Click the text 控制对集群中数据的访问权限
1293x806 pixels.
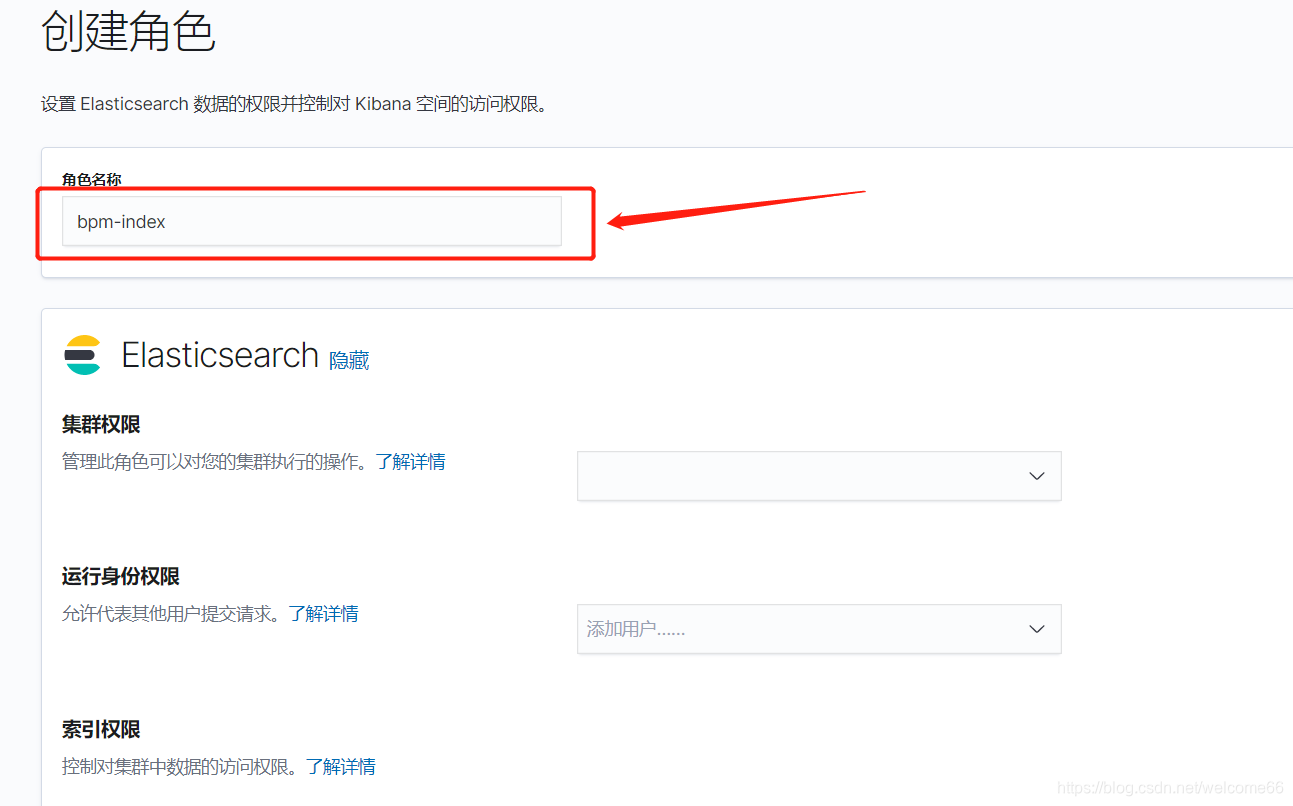tap(180, 767)
